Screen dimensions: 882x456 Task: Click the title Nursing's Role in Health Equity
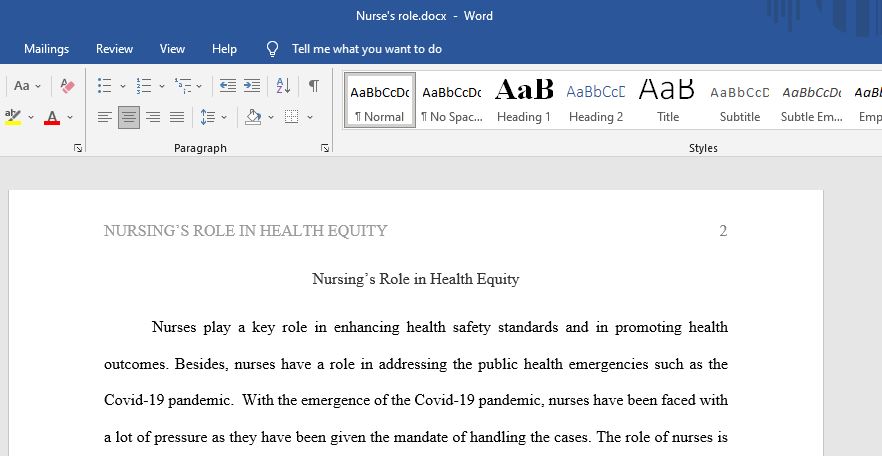(x=416, y=279)
